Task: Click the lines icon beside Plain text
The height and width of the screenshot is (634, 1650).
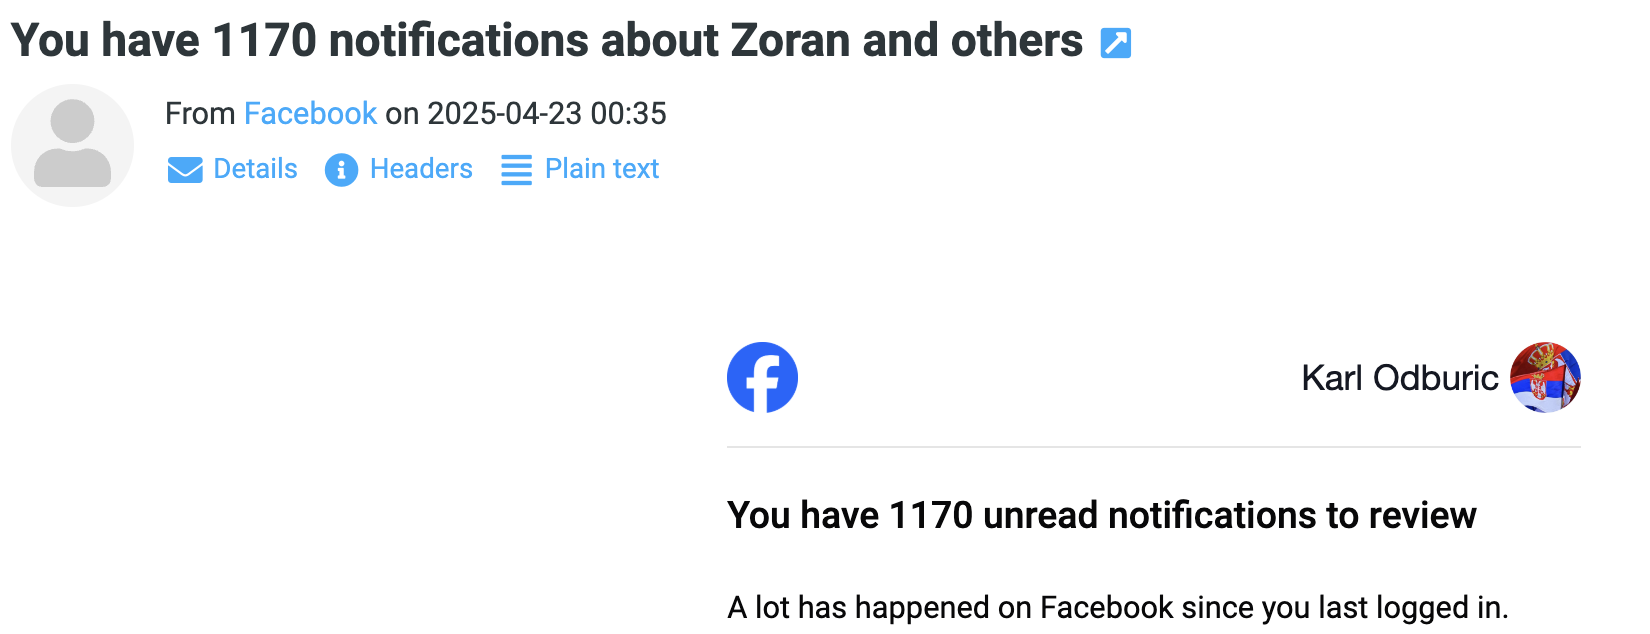Action: click(x=516, y=170)
